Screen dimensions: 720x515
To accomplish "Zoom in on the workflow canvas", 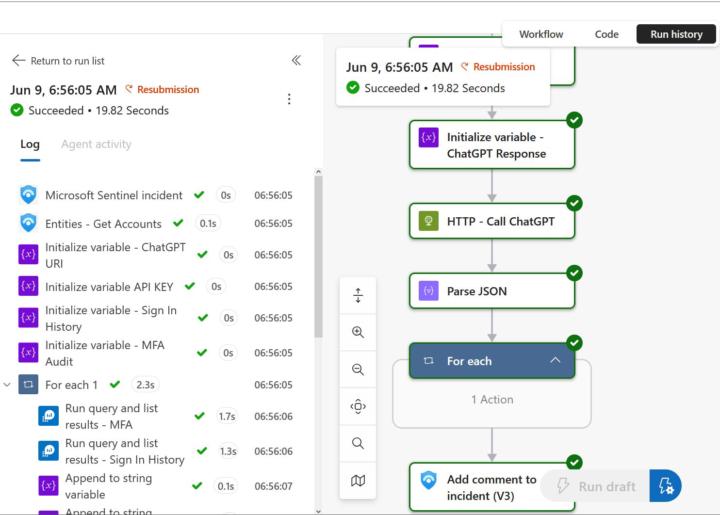I will point(358,332).
